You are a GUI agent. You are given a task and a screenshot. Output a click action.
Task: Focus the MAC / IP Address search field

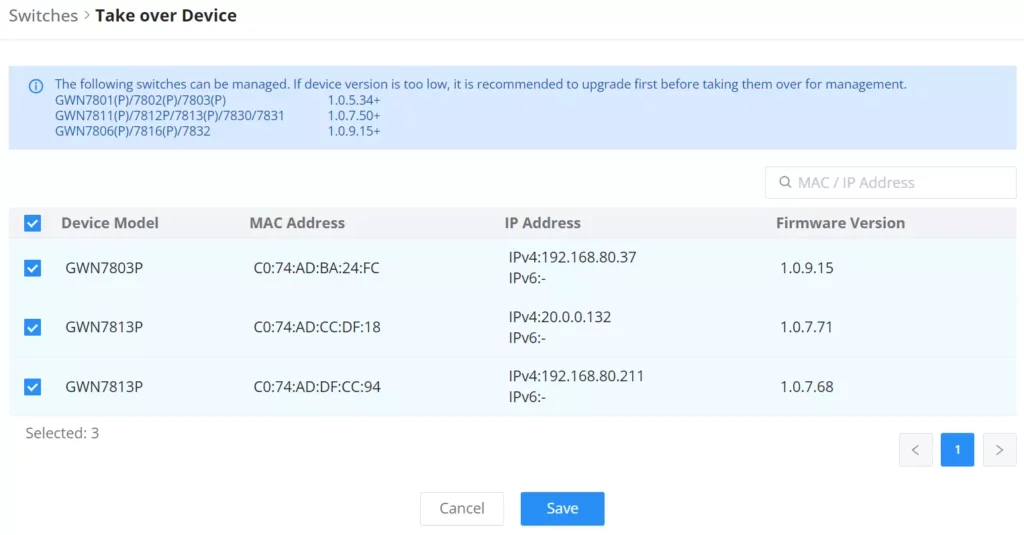click(x=891, y=182)
